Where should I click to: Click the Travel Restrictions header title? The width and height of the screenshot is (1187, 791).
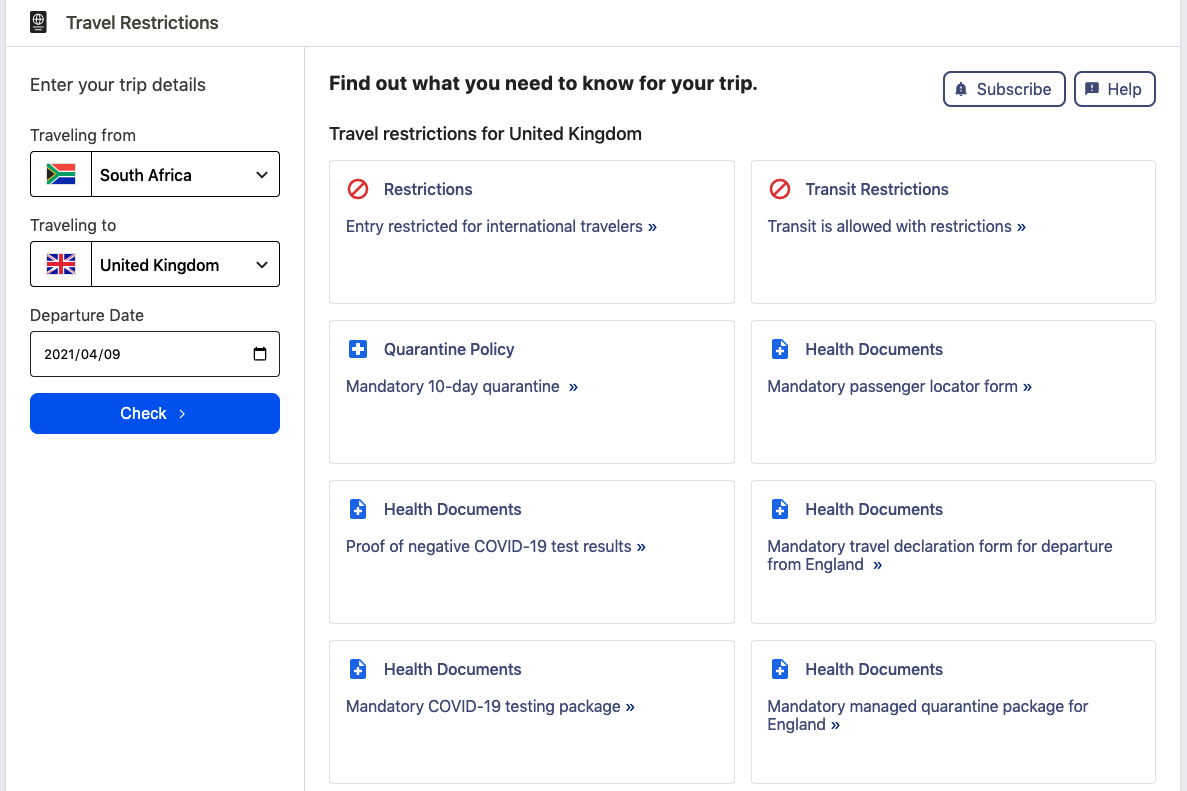[x=142, y=23]
